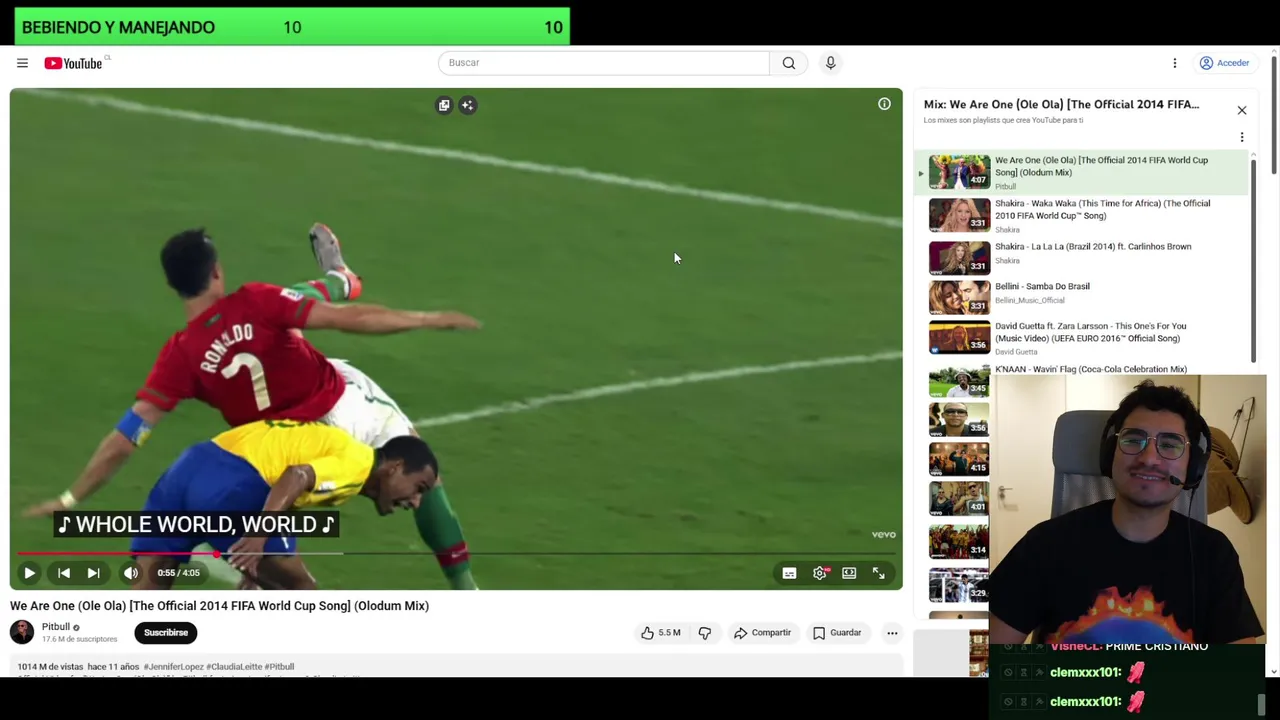Open more actions ellipsis below video
Viewport: 1280px width, 720px height.
pos(892,633)
